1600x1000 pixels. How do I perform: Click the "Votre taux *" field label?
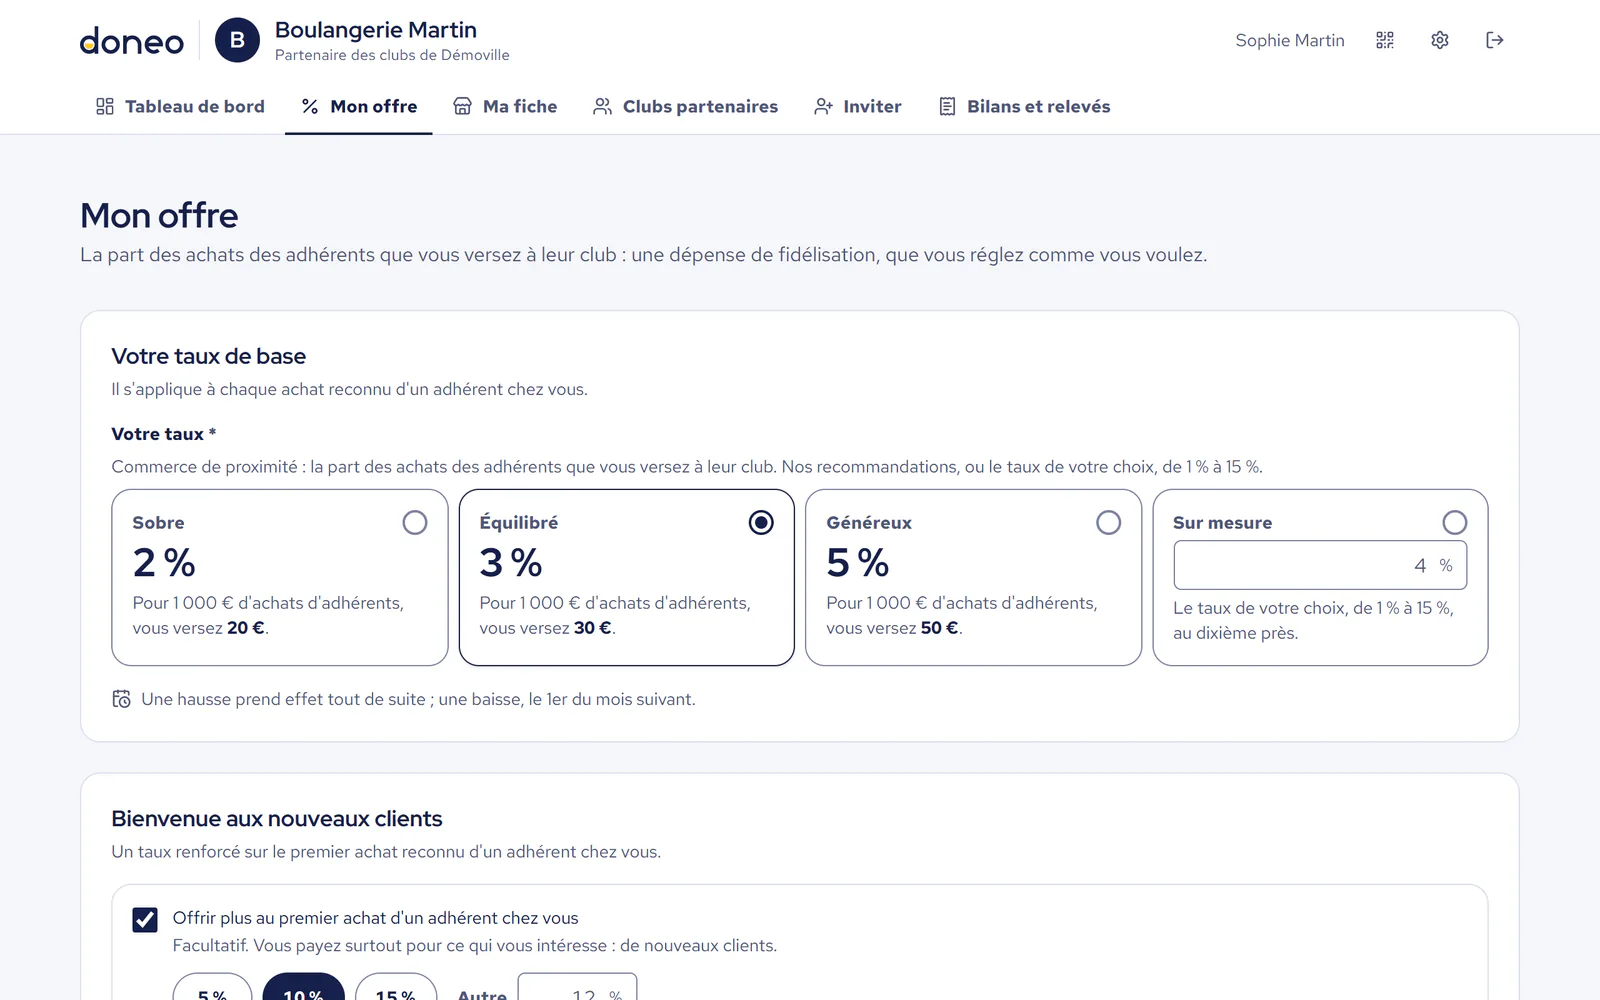[164, 434]
